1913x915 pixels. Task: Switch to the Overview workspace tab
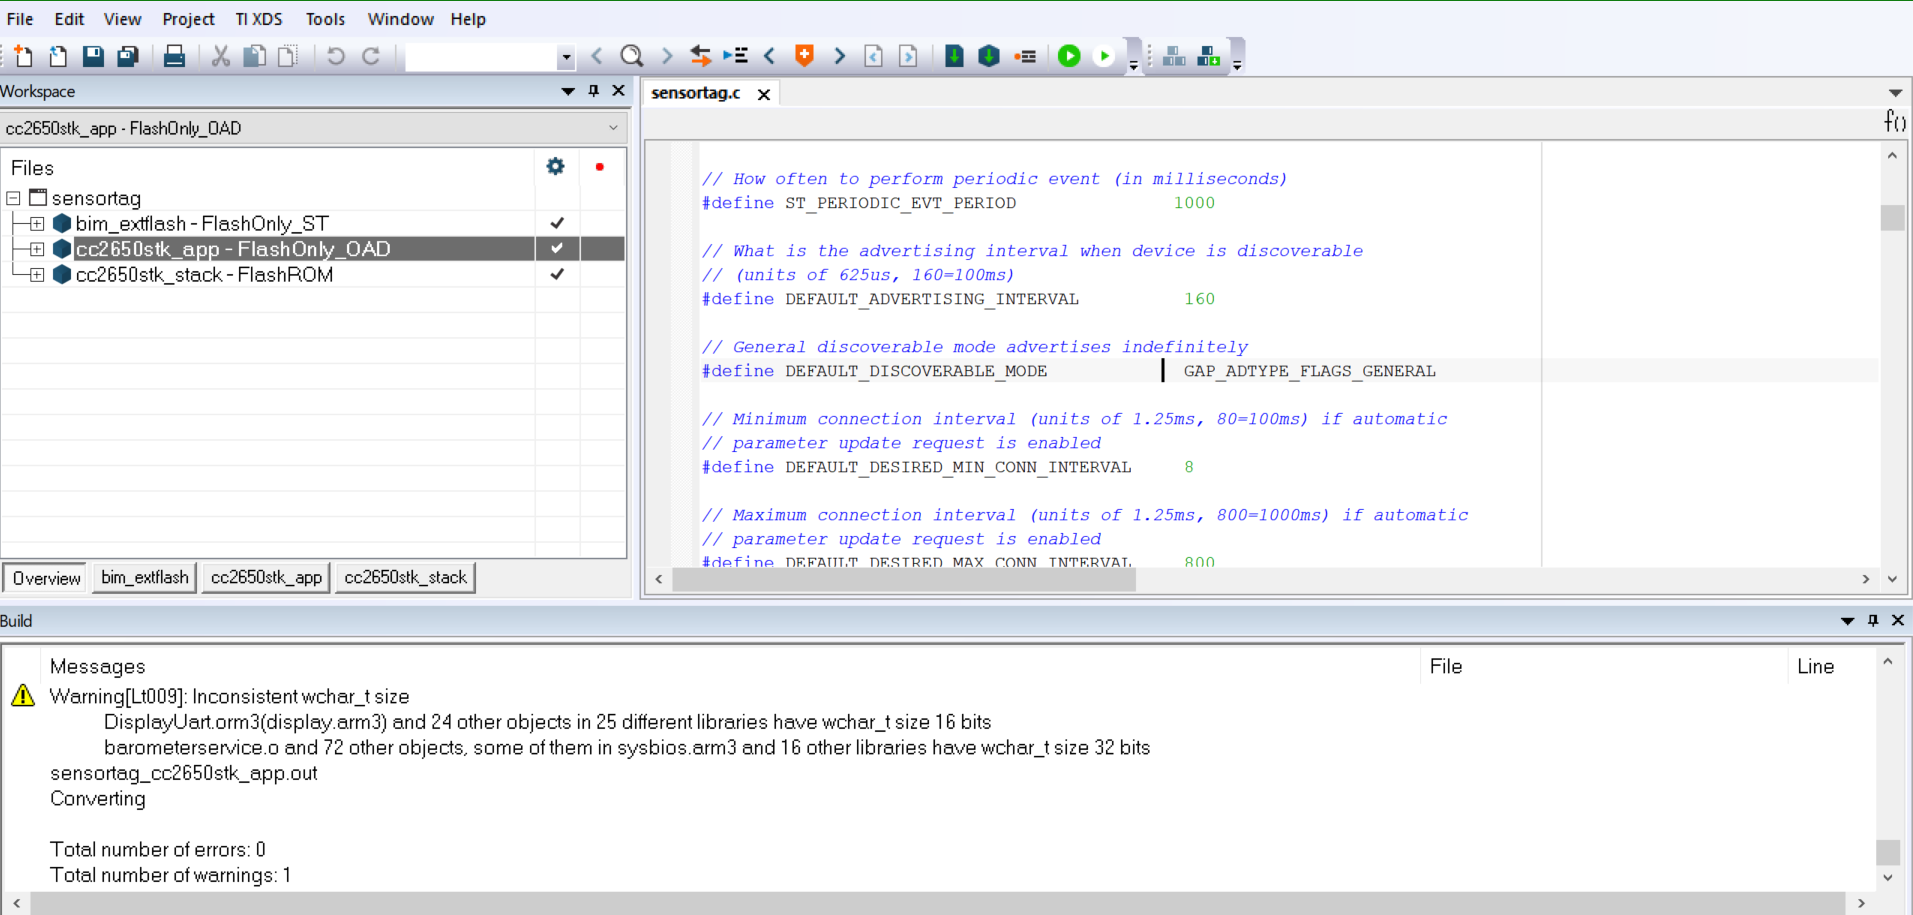pos(46,578)
